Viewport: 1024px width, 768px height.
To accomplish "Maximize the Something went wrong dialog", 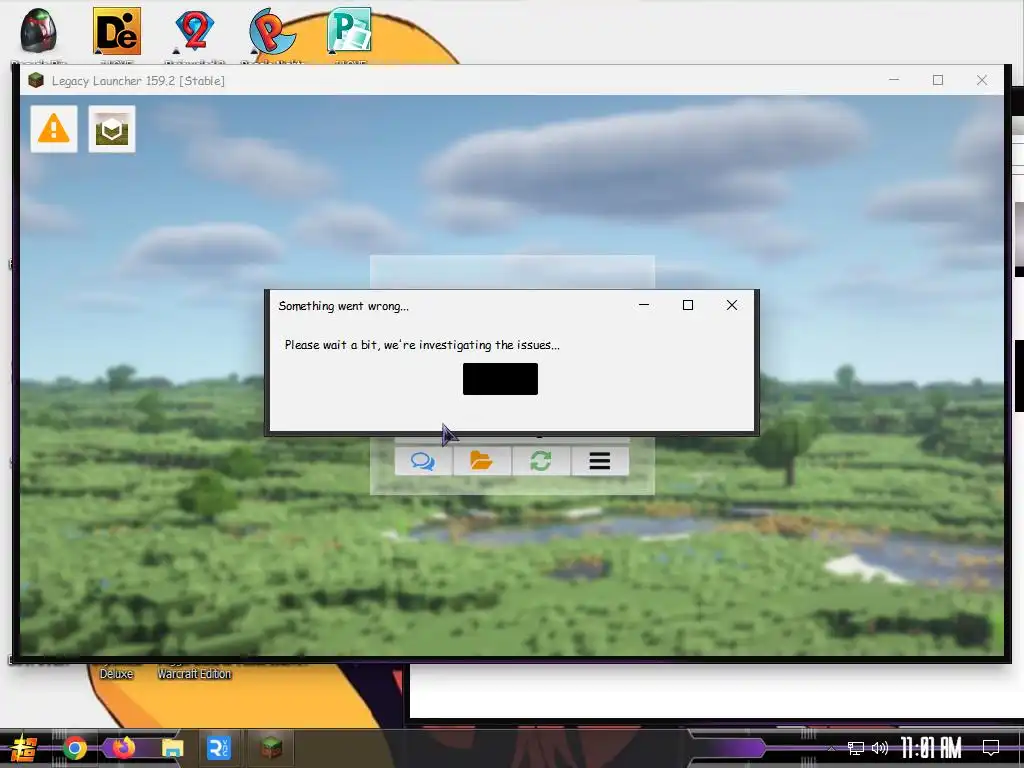I will pos(688,305).
